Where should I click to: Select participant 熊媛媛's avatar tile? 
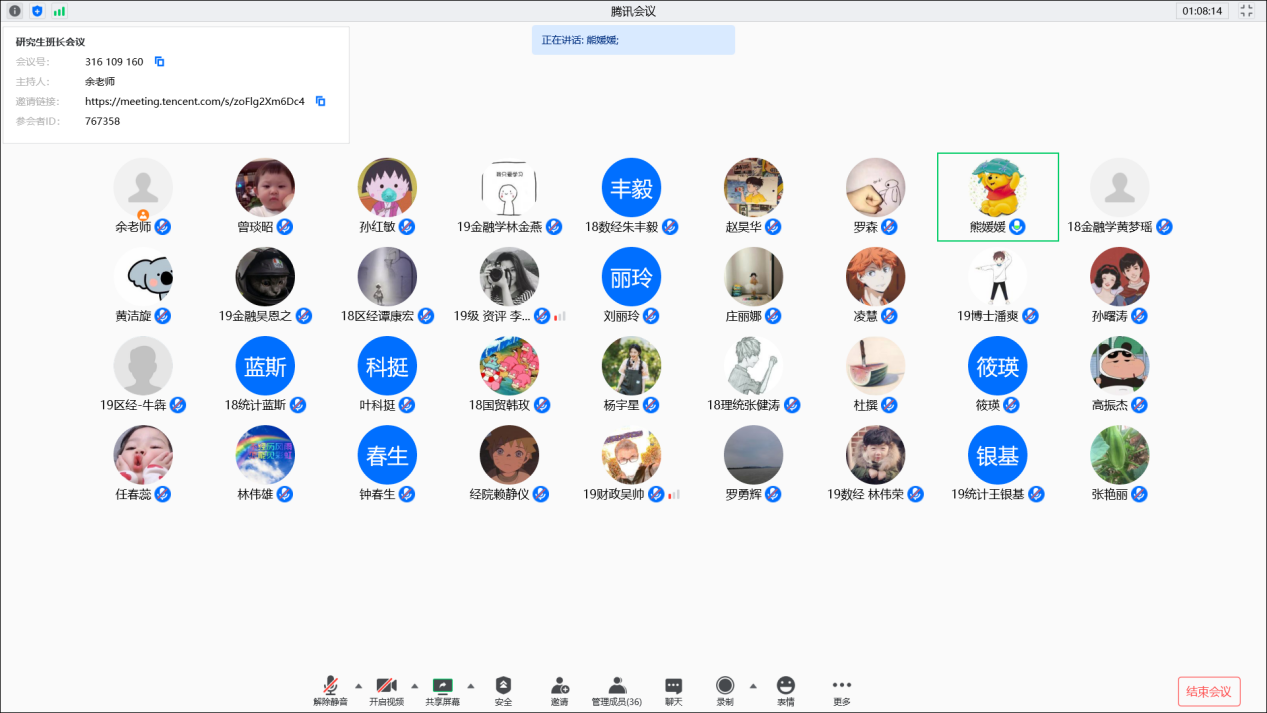click(997, 189)
